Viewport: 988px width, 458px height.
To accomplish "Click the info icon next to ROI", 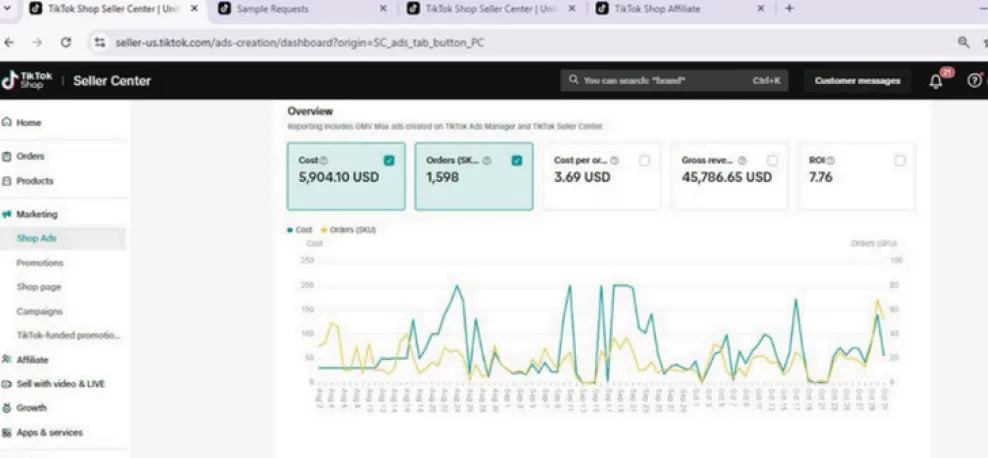I will point(830,161).
